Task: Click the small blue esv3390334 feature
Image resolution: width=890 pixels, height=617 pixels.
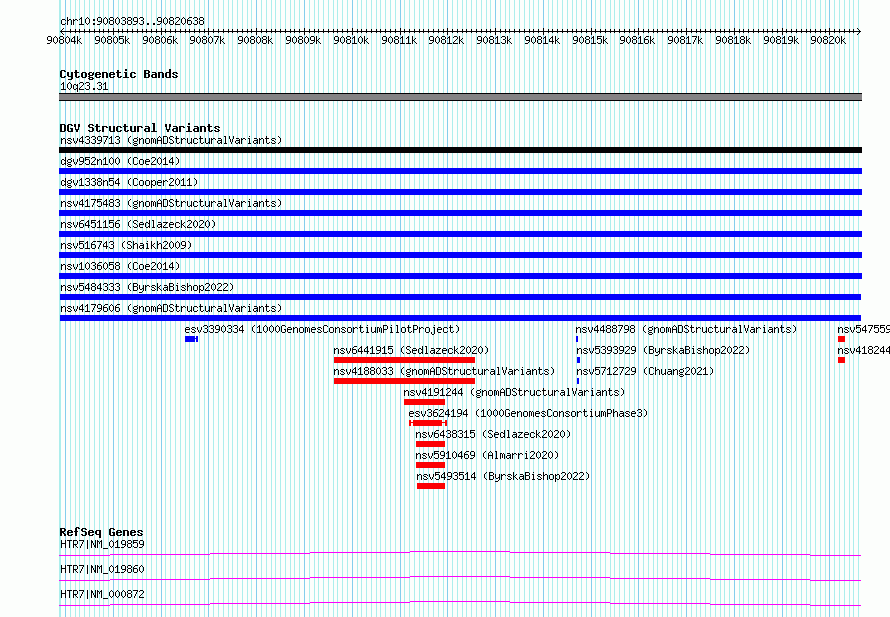Action: click(191, 339)
